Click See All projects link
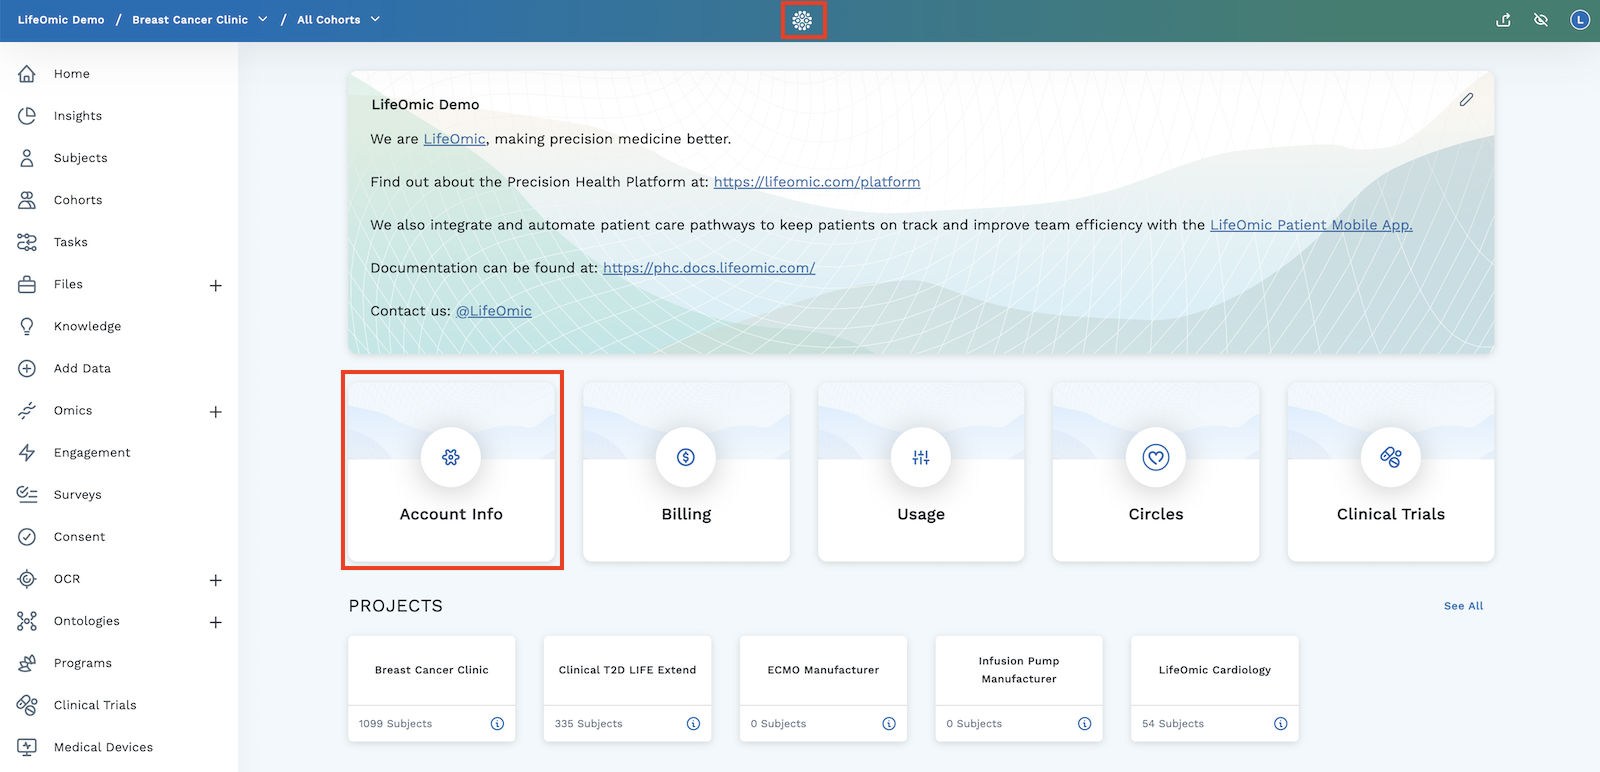The height and width of the screenshot is (772, 1600). tap(1463, 606)
